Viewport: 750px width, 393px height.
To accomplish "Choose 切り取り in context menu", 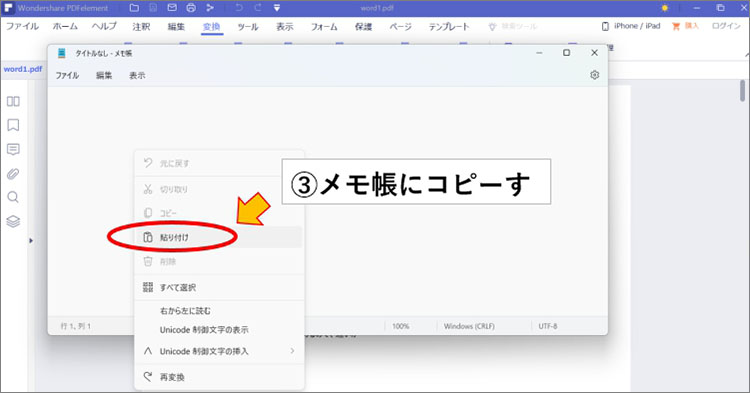I will pos(219,189).
